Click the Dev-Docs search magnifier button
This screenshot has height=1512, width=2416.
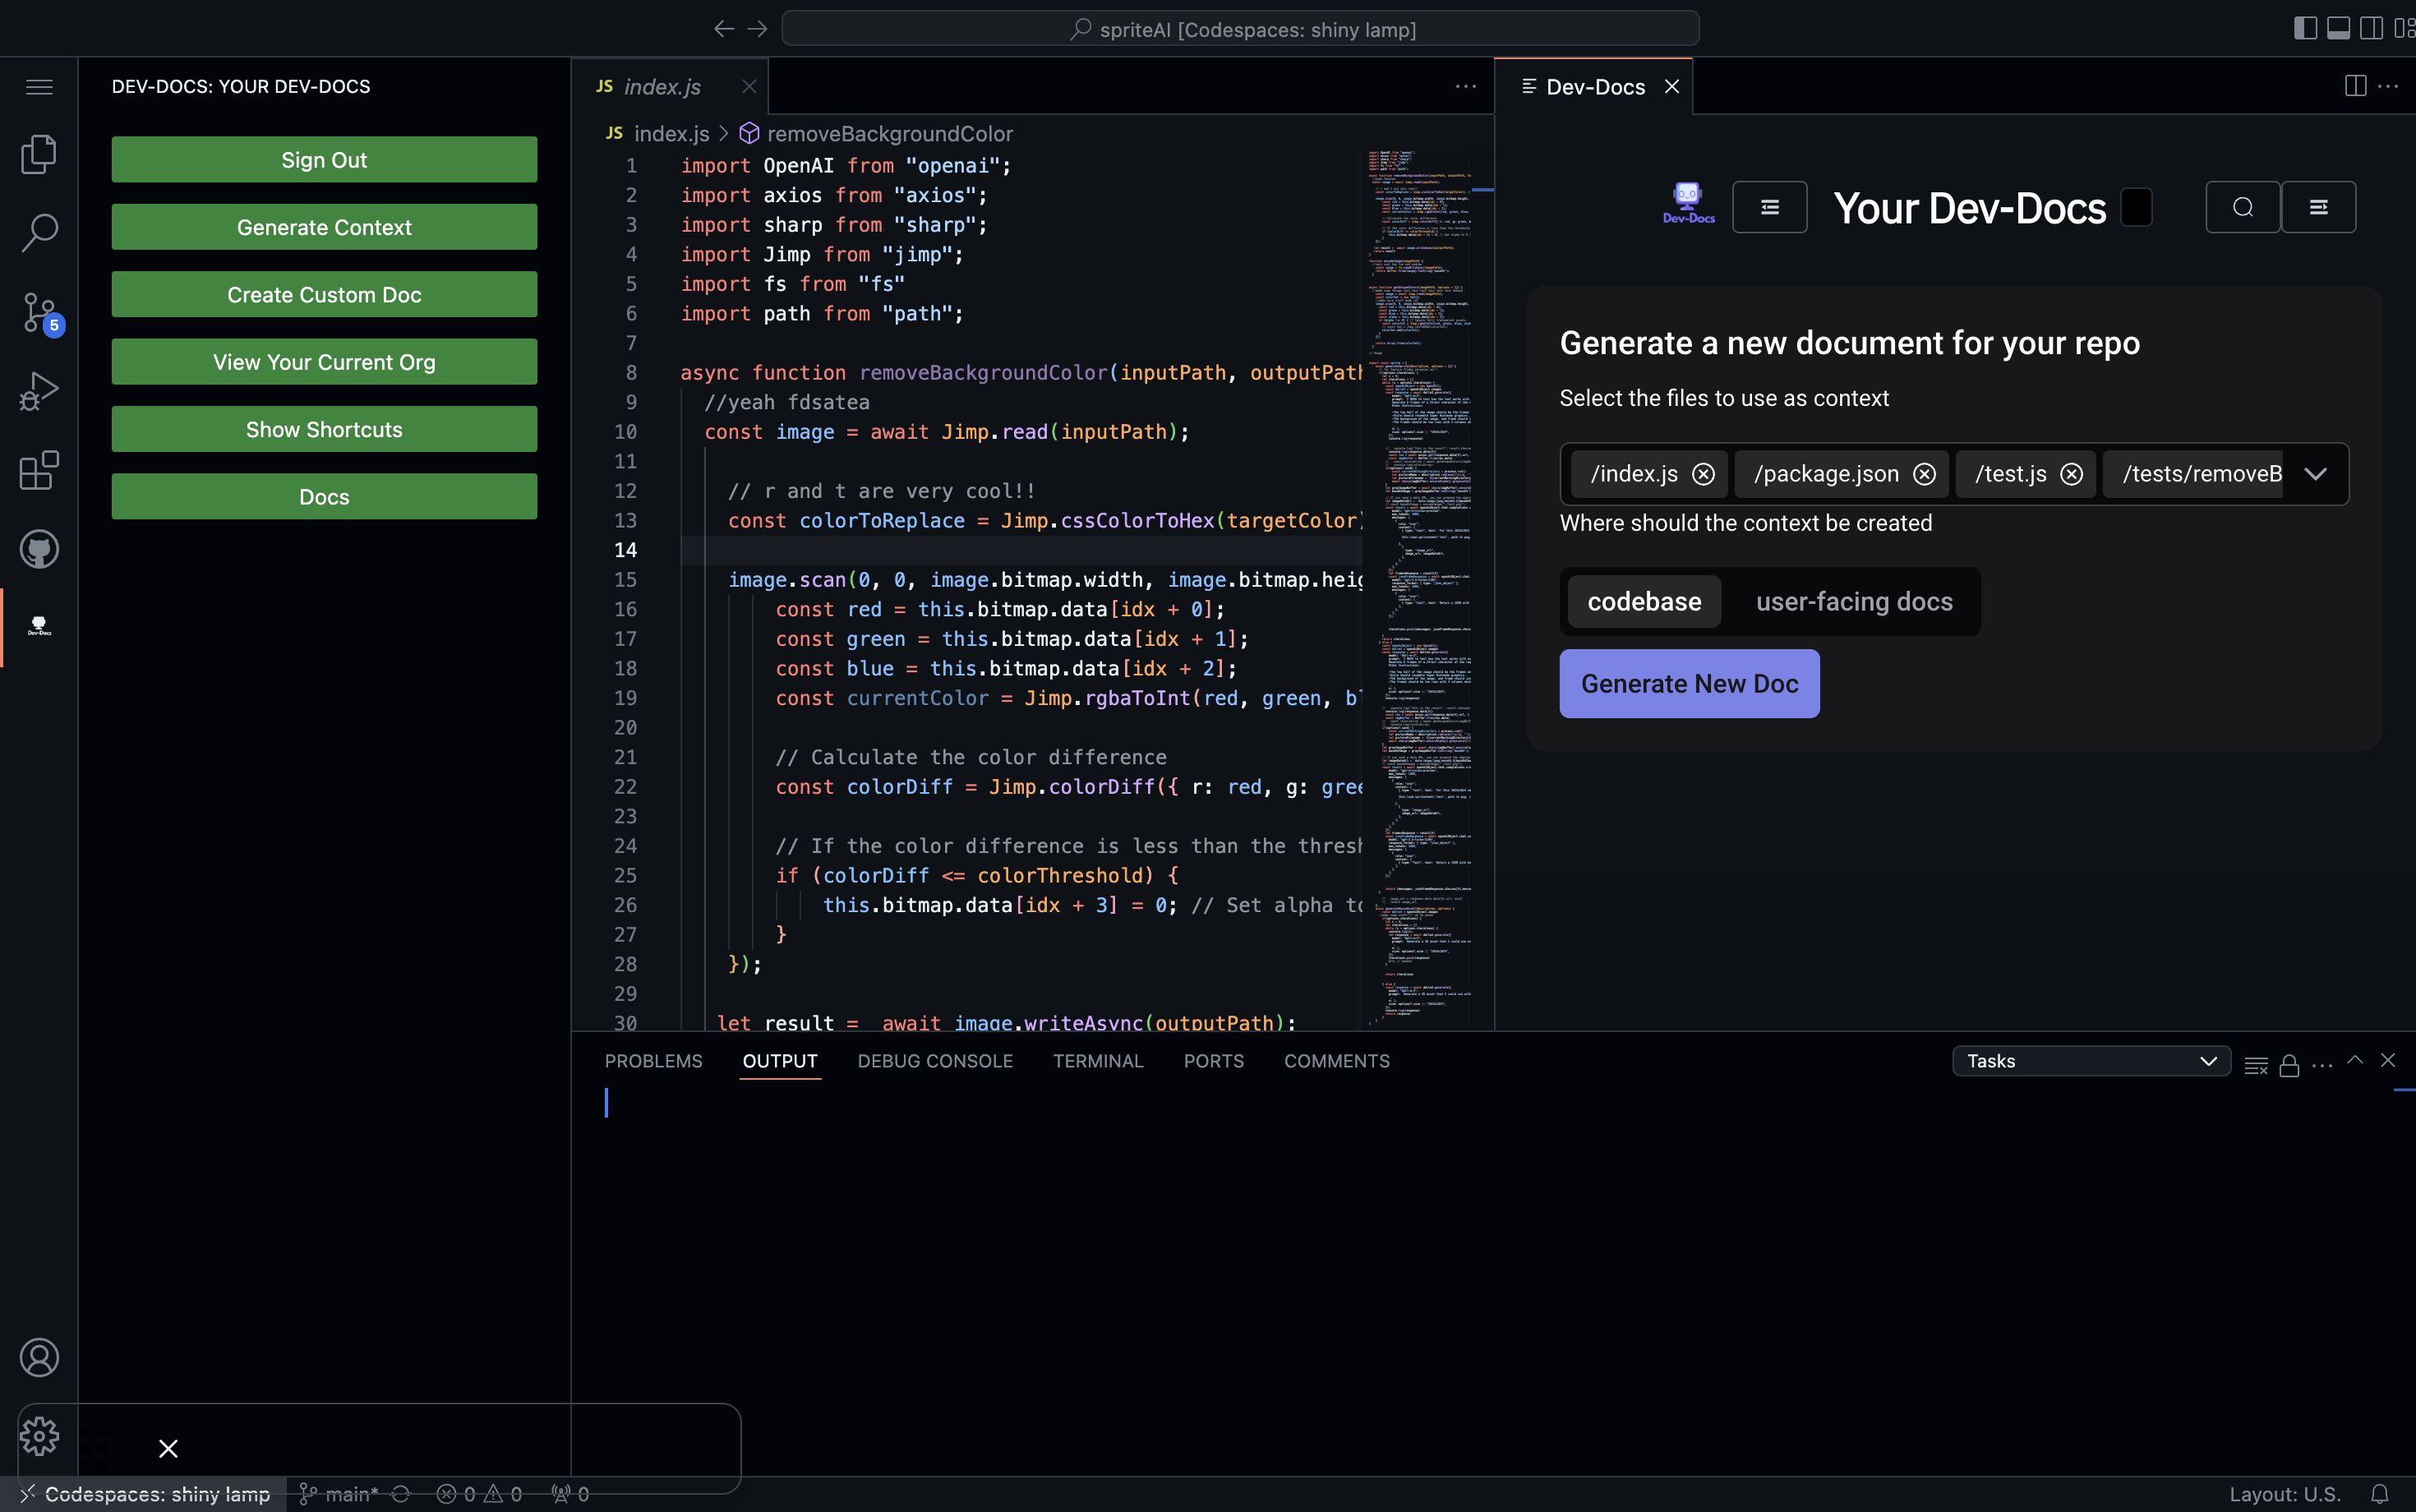click(2242, 207)
